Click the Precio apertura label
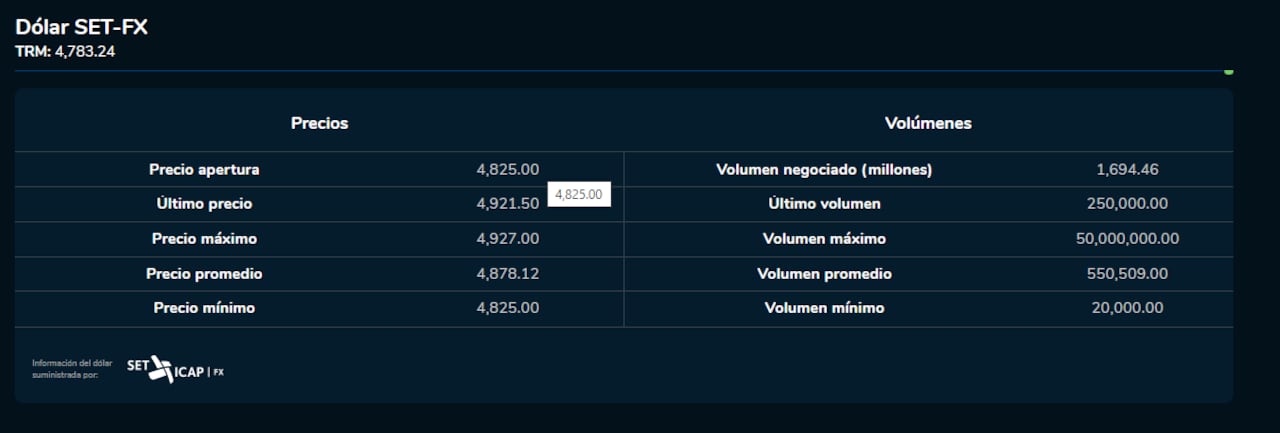Viewport: 1280px width, 433px height. coord(204,170)
